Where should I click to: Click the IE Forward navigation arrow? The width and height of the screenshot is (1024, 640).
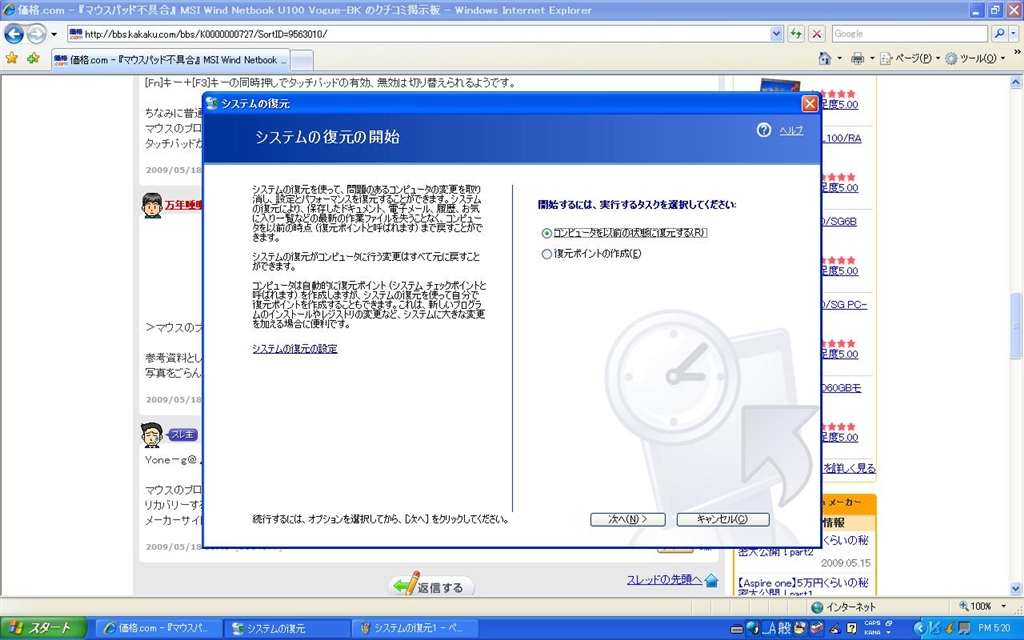pos(36,33)
